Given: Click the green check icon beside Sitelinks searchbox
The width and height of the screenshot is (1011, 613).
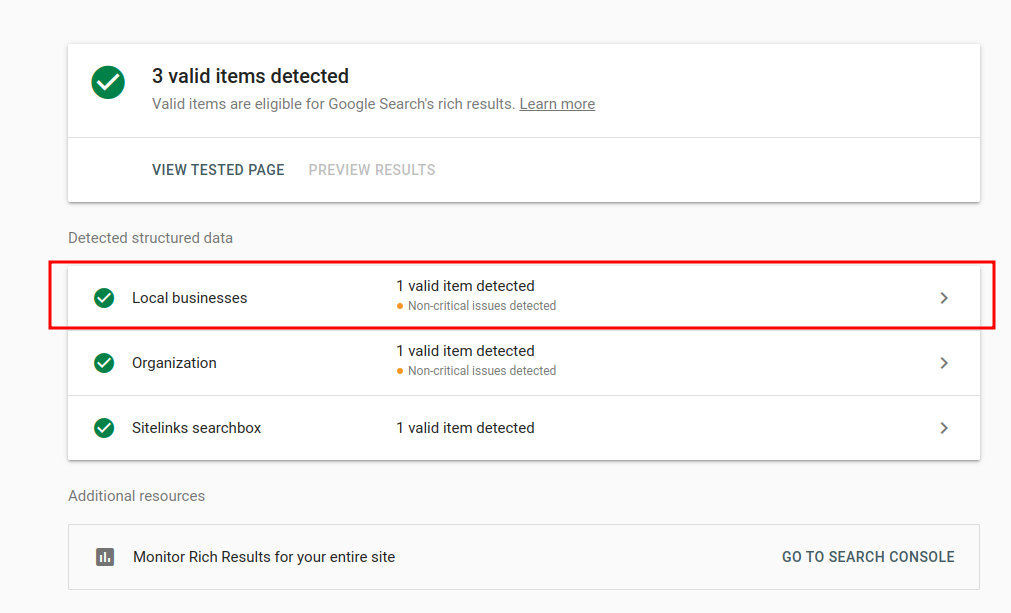Looking at the screenshot, I should point(104,427).
